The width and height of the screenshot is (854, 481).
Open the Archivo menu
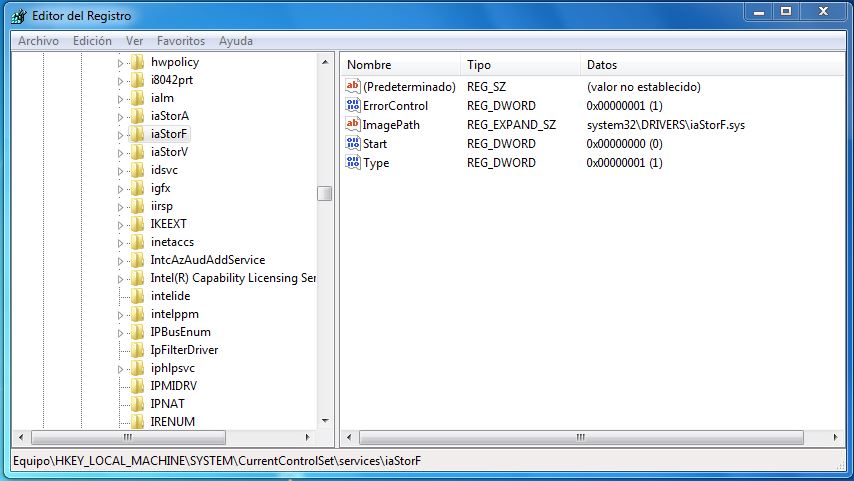38,41
